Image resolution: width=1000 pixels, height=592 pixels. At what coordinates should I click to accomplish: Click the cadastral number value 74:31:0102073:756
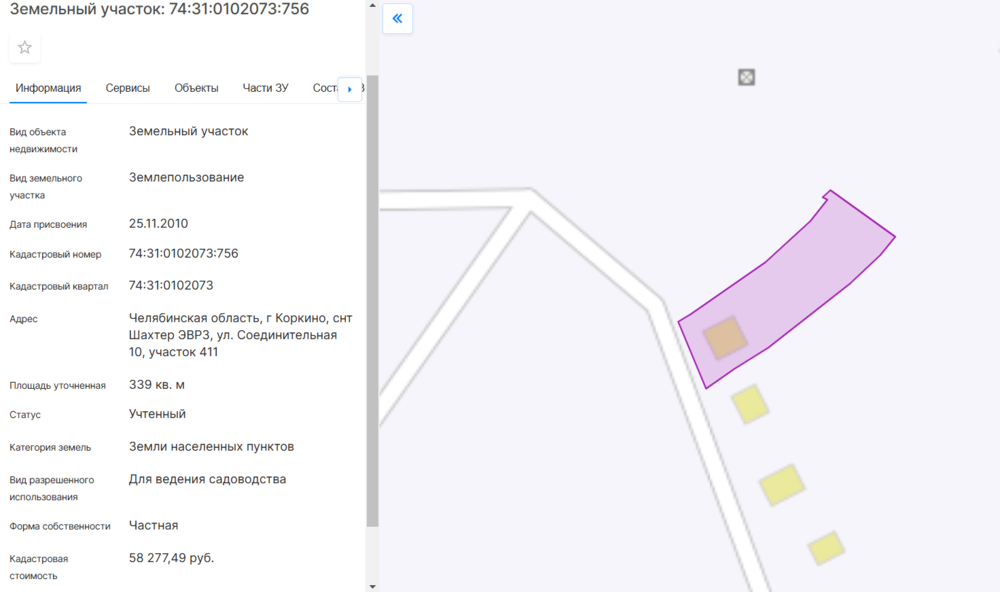point(184,253)
